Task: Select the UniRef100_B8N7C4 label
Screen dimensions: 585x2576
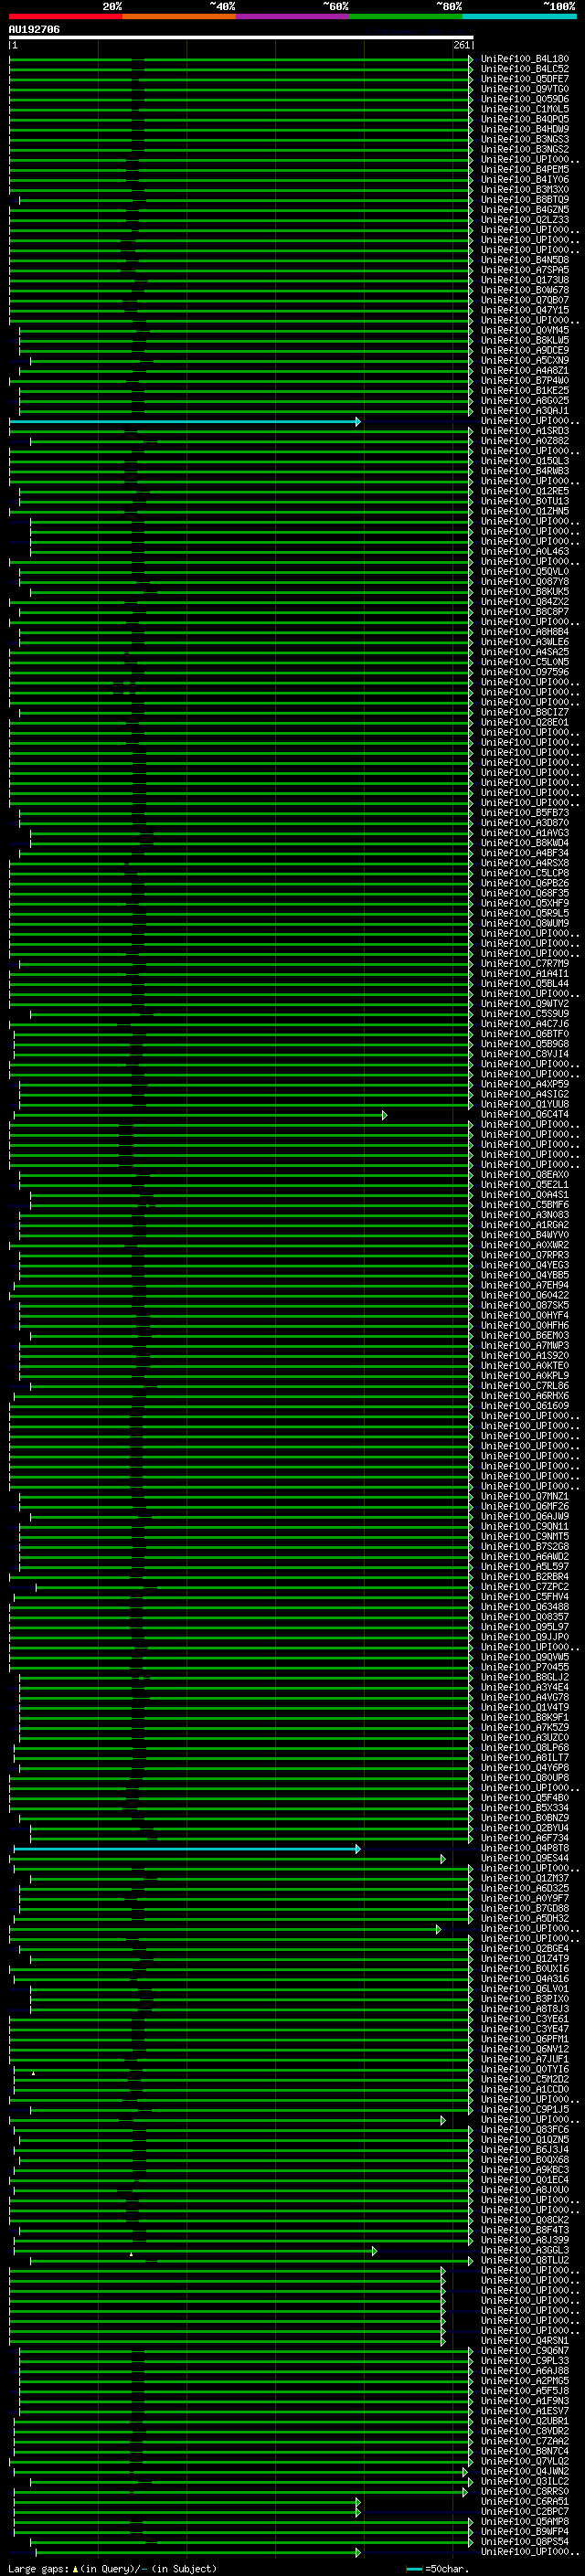Action: pyautogui.click(x=525, y=2452)
